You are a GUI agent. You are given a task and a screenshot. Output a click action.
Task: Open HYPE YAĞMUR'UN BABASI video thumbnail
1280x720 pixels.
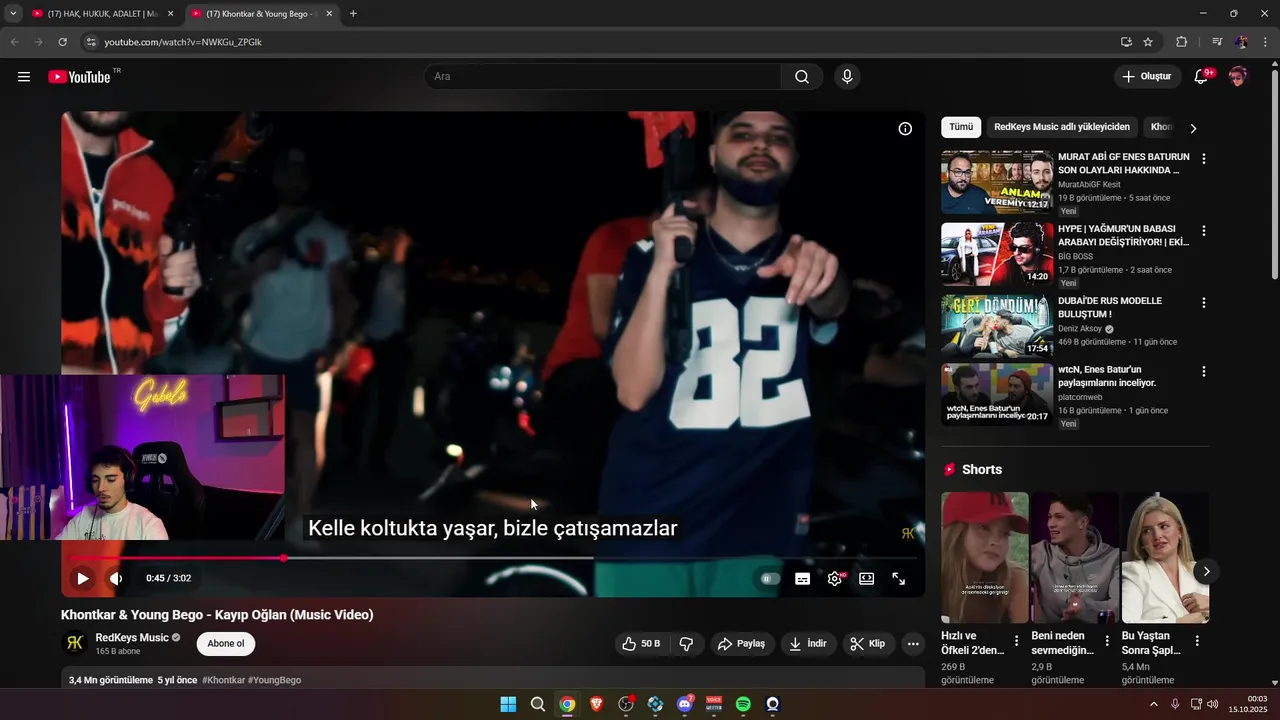[x=997, y=254]
